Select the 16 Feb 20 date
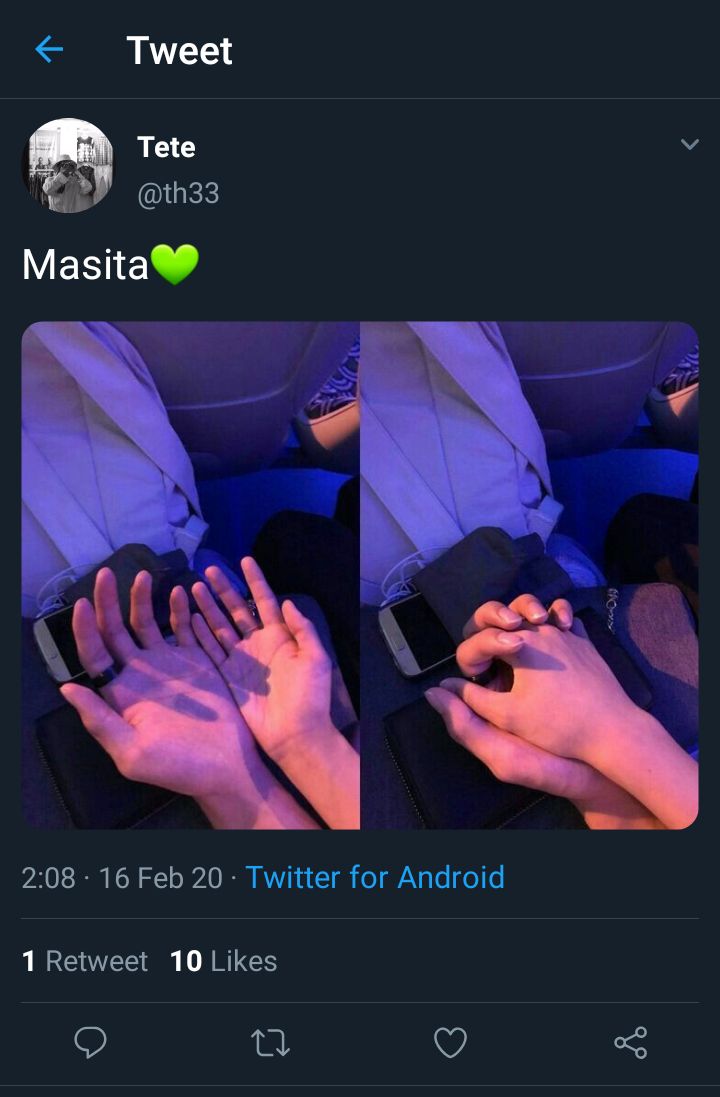 (160, 877)
